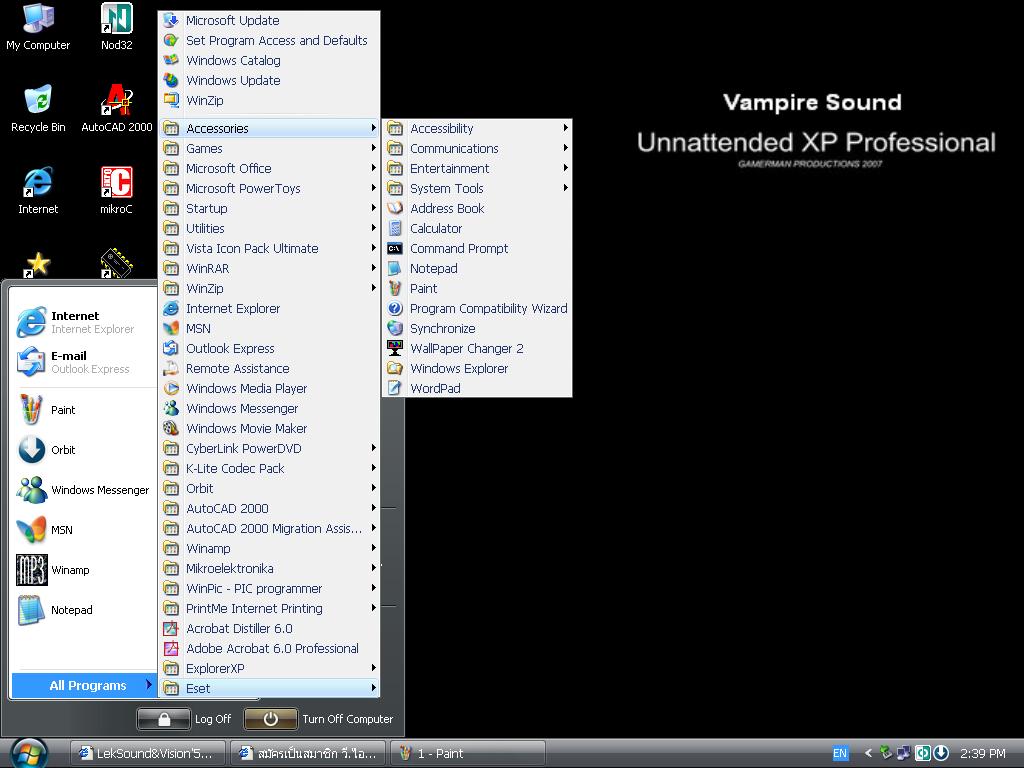Click Turn Off Computer button
This screenshot has height=768, width=1024.
tap(319, 719)
